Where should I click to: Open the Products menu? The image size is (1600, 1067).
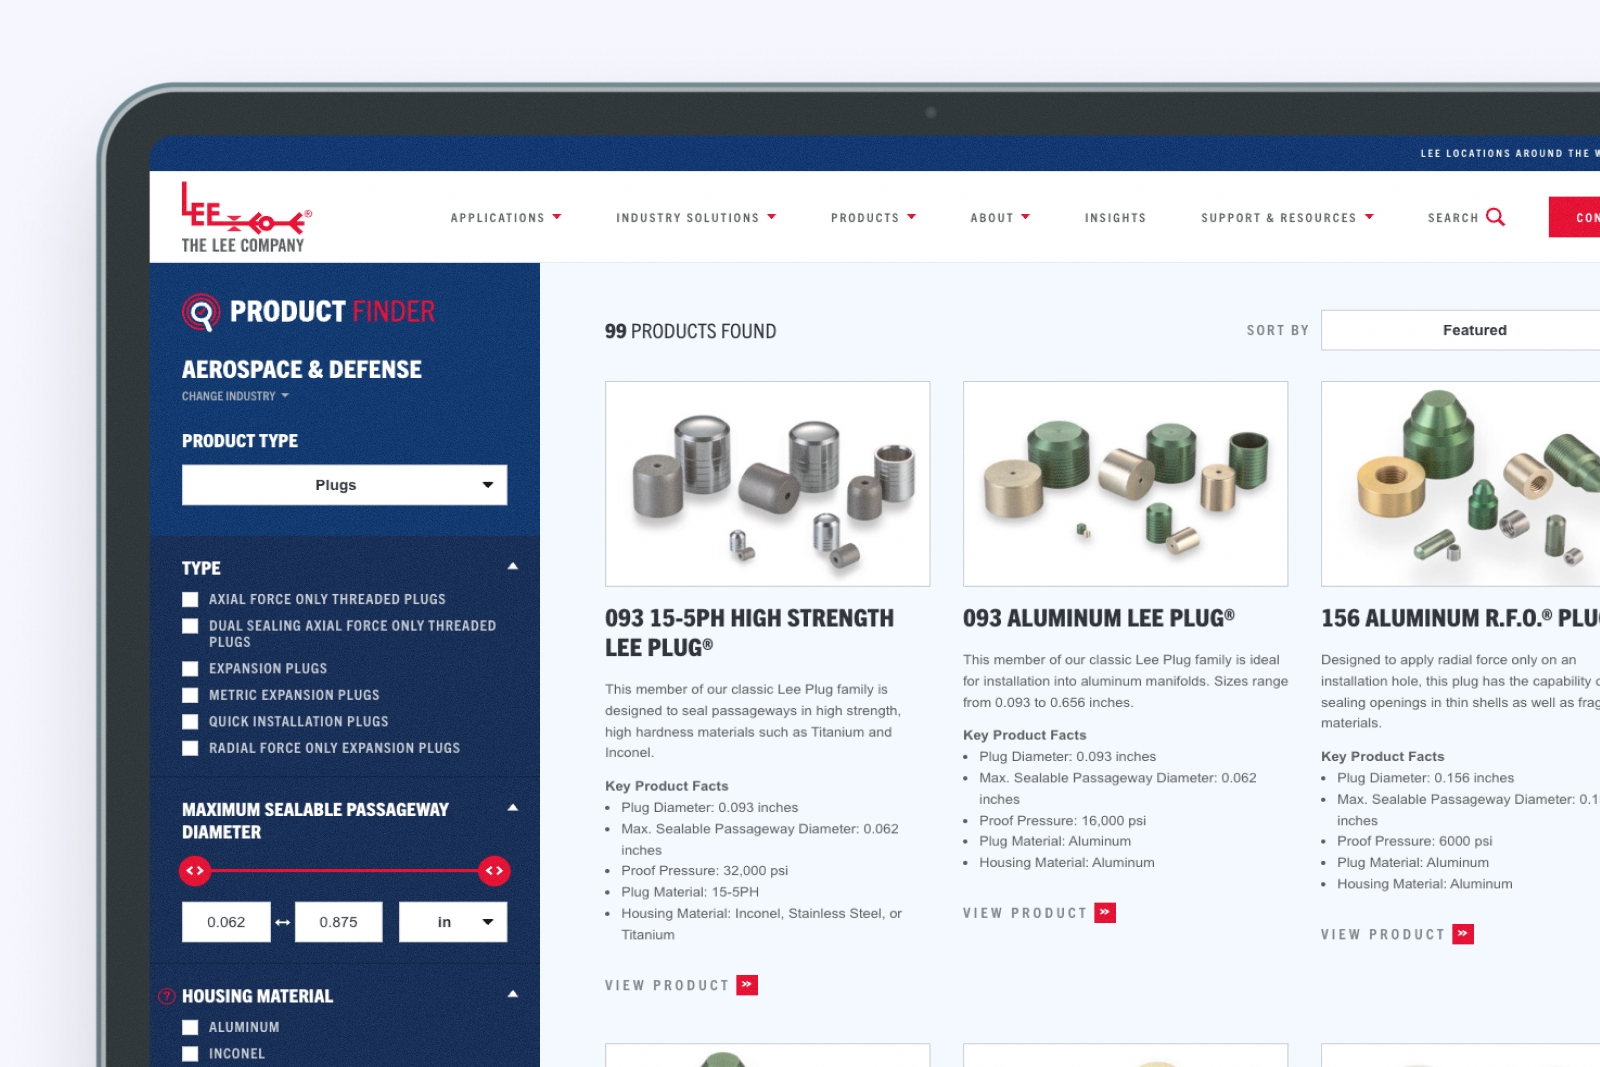pyautogui.click(x=873, y=218)
